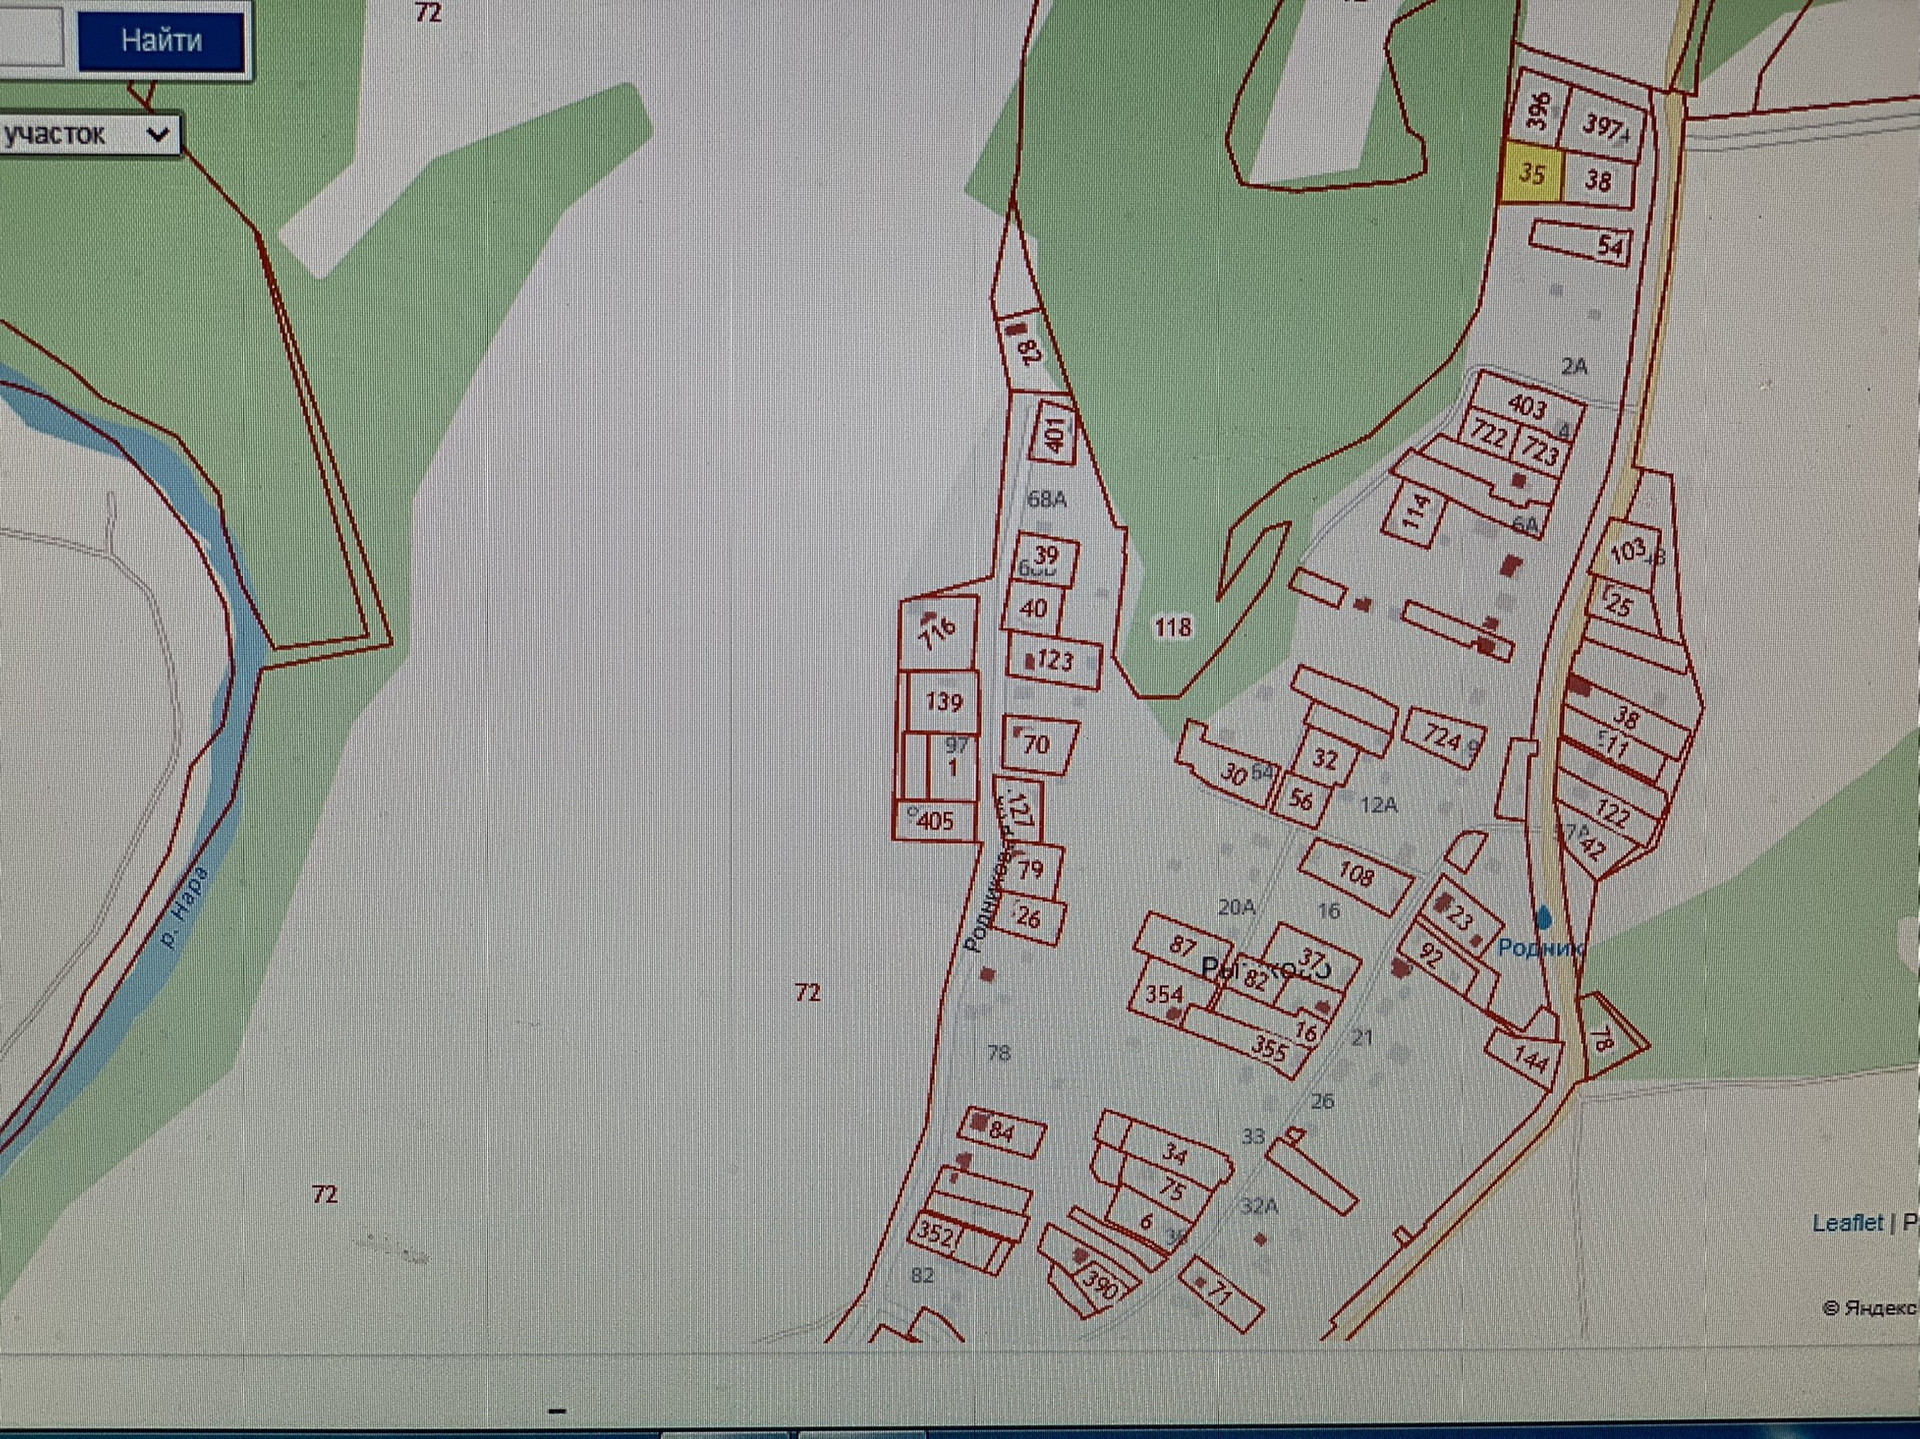Click parcel 403 near the road

tap(1526, 405)
